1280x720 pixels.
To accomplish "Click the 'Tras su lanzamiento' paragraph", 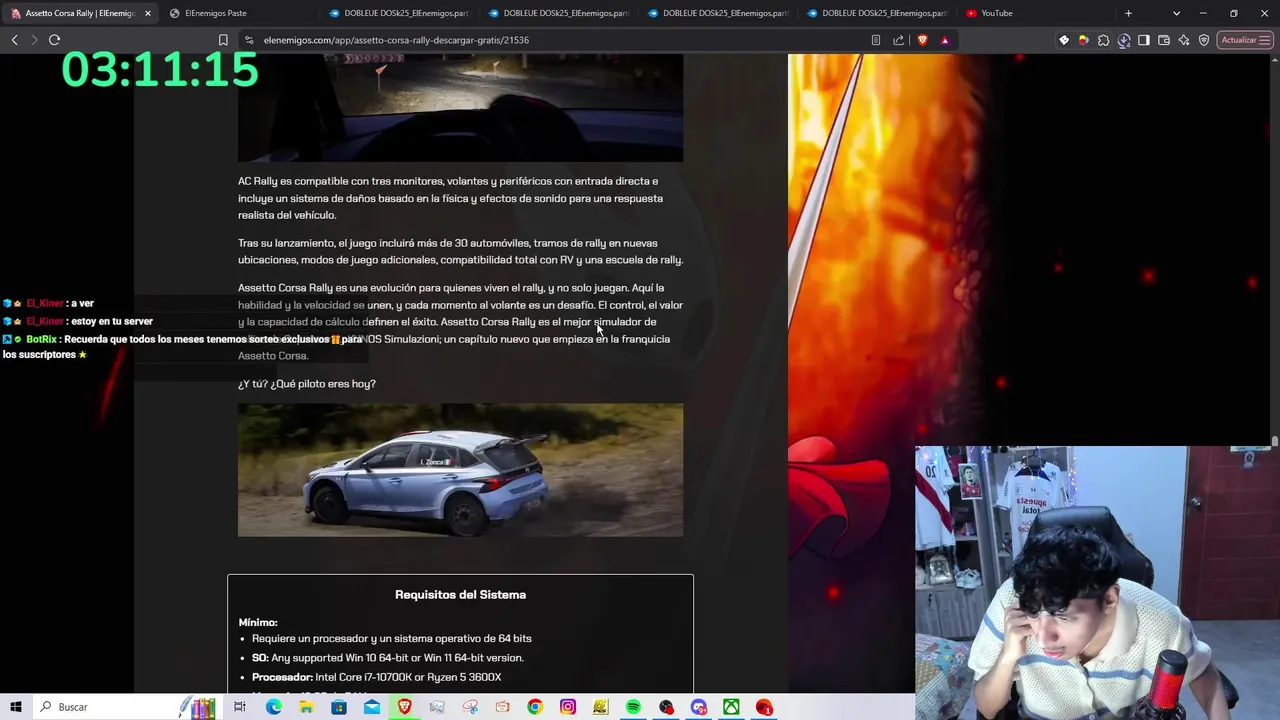I will [460, 251].
